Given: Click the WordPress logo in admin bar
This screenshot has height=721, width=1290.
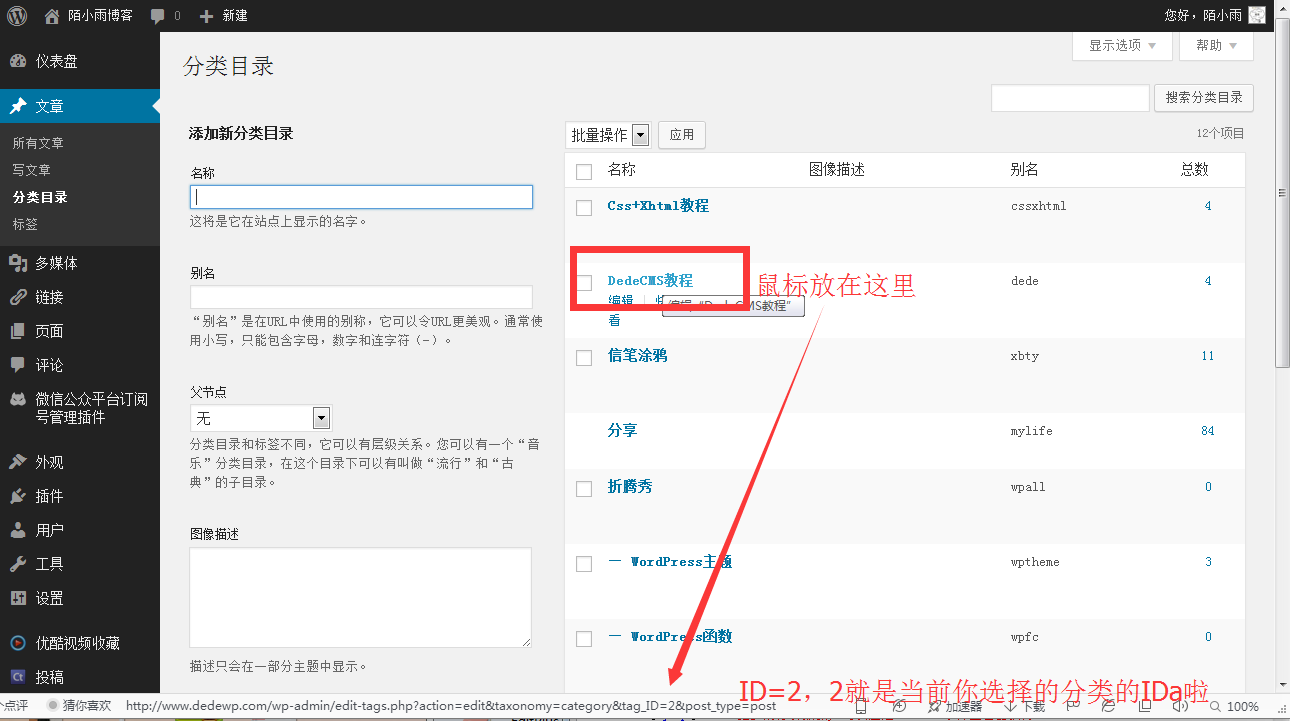Looking at the screenshot, I should click(18, 15).
